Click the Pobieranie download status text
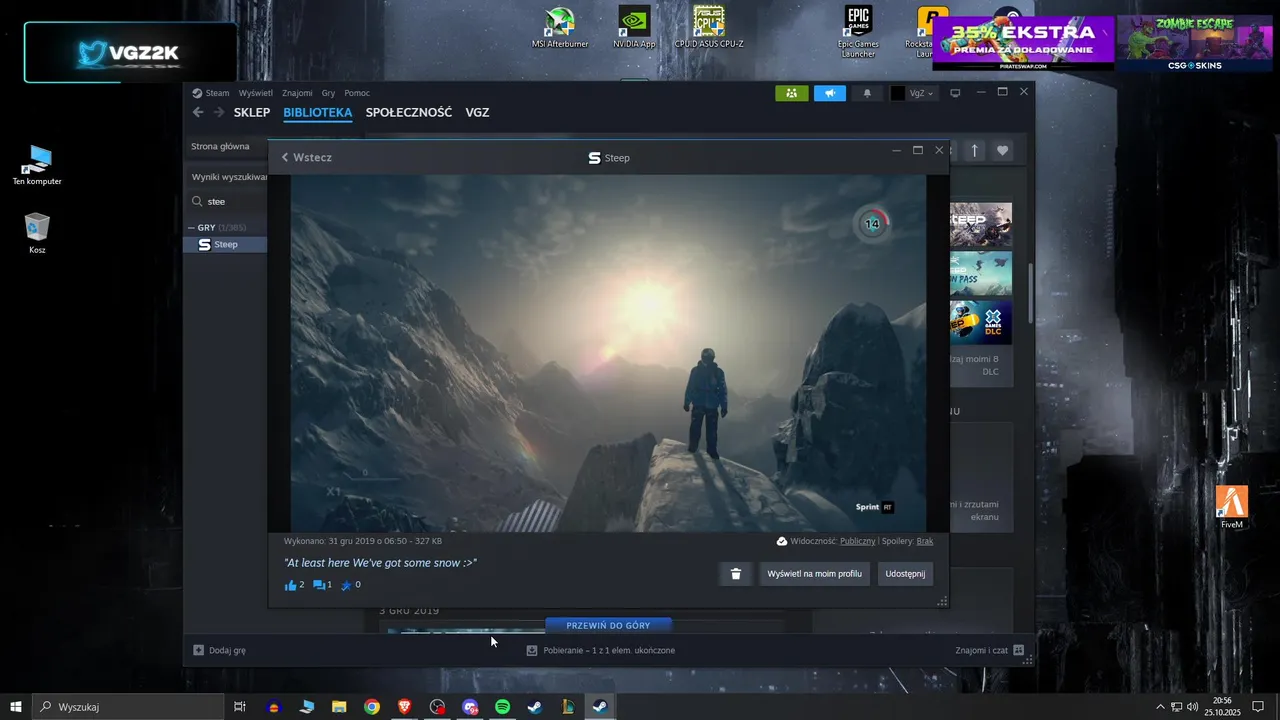The width and height of the screenshot is (1280, 720). pyautogui.click(x=609, y=650)
